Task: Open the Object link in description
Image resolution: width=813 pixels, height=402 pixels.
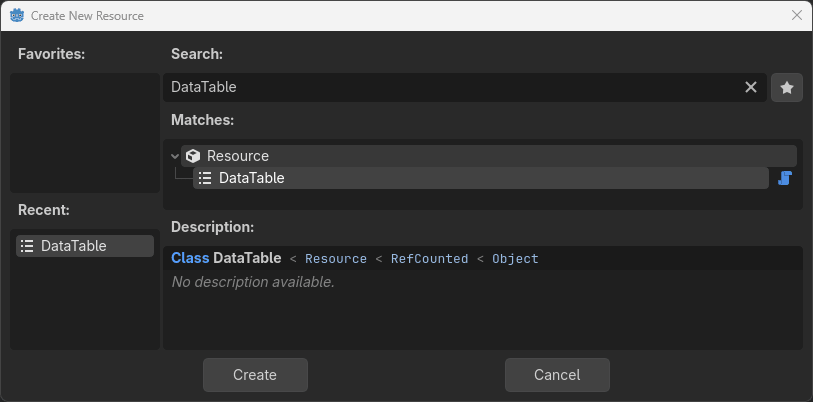Action: tap(515, 259)
